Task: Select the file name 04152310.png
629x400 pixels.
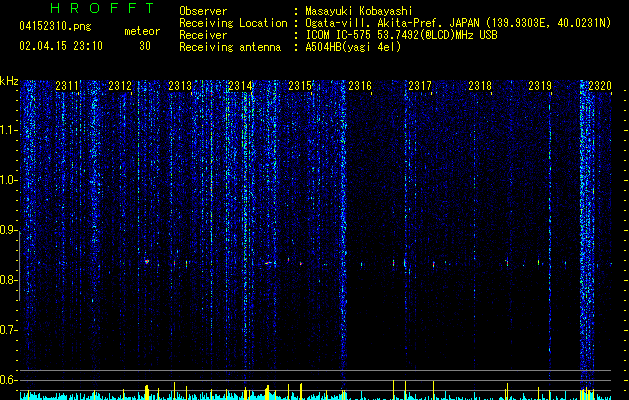Action: click(55, 26)
